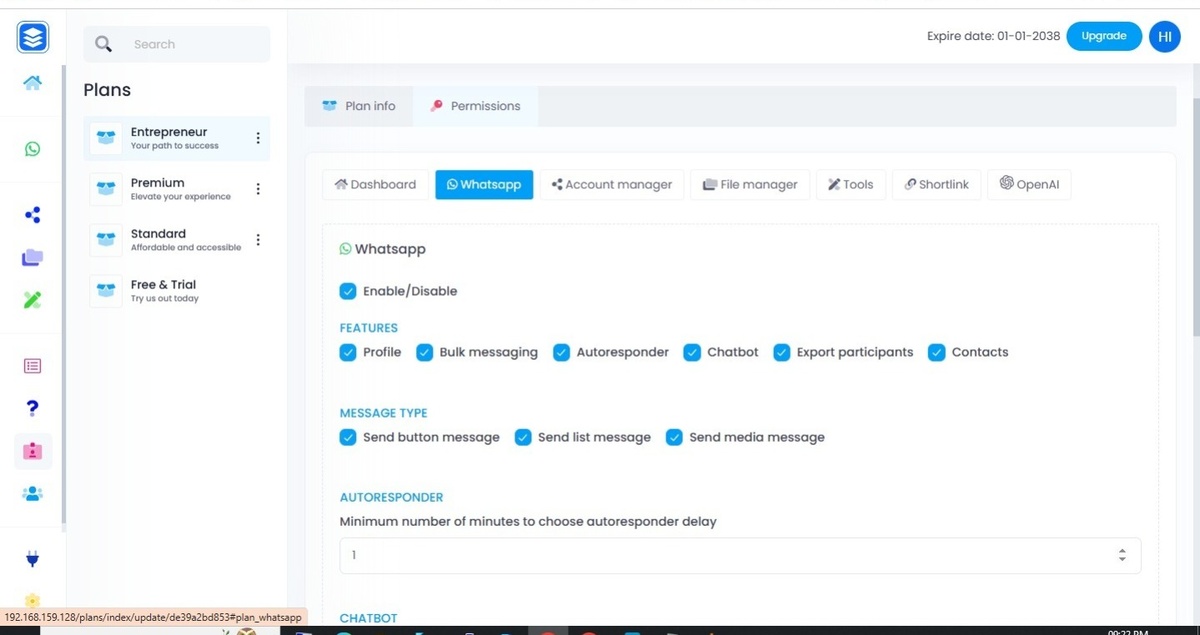Open the OpenAI permissions tab
The height and width of the screenshot is (635, 1200).
tap(1029, 184)
